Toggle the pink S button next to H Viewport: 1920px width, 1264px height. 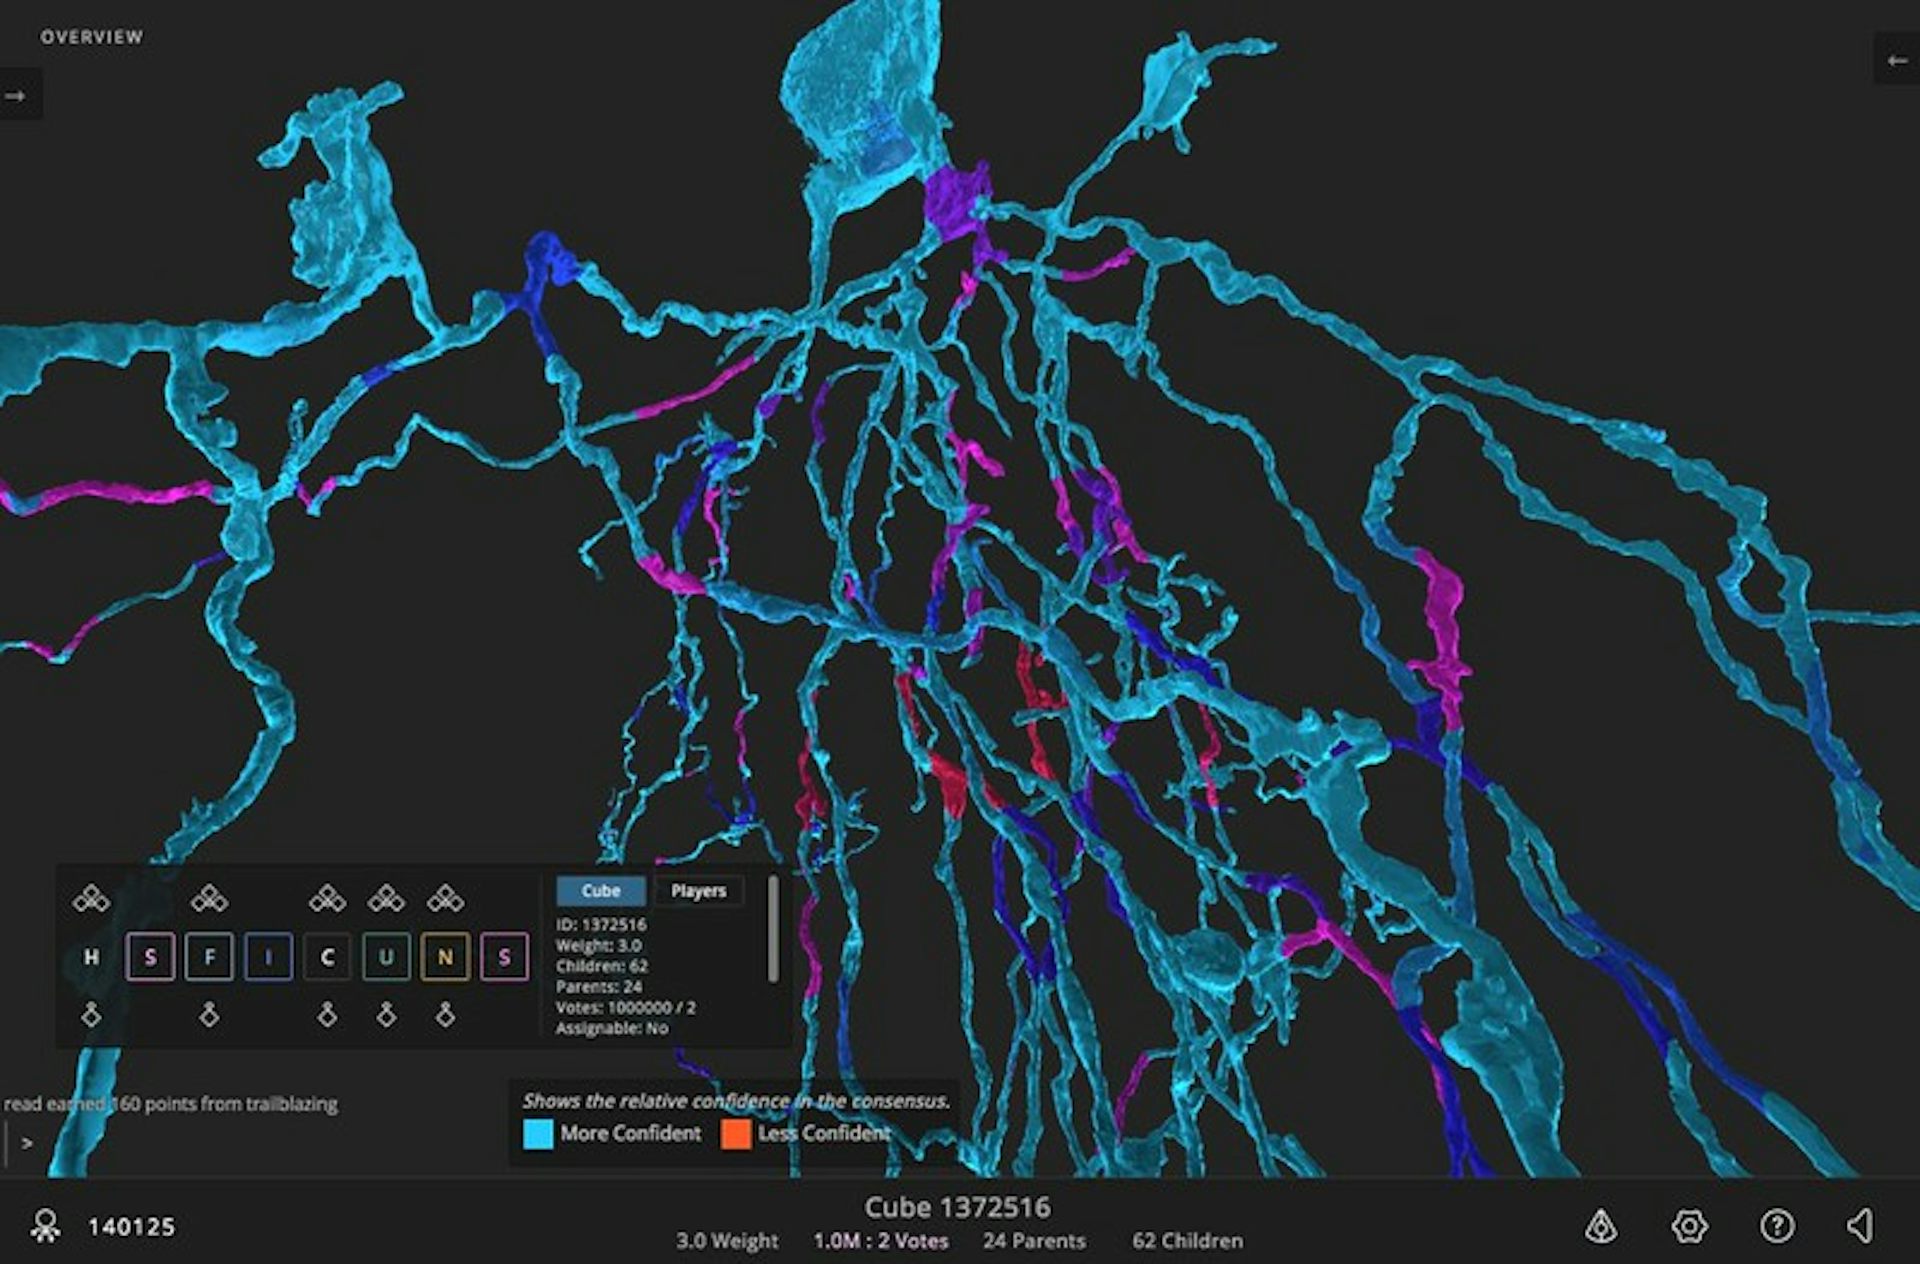click(150, 957)
